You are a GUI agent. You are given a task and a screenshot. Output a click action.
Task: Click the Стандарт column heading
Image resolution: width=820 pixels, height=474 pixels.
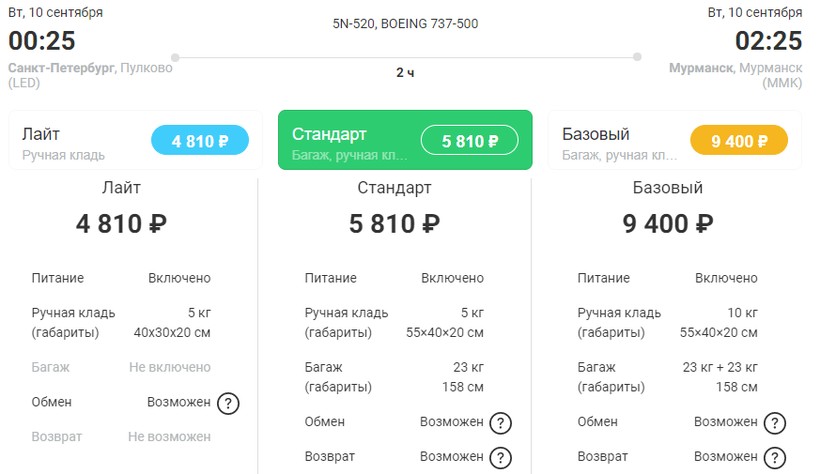[x=394, y=187]
